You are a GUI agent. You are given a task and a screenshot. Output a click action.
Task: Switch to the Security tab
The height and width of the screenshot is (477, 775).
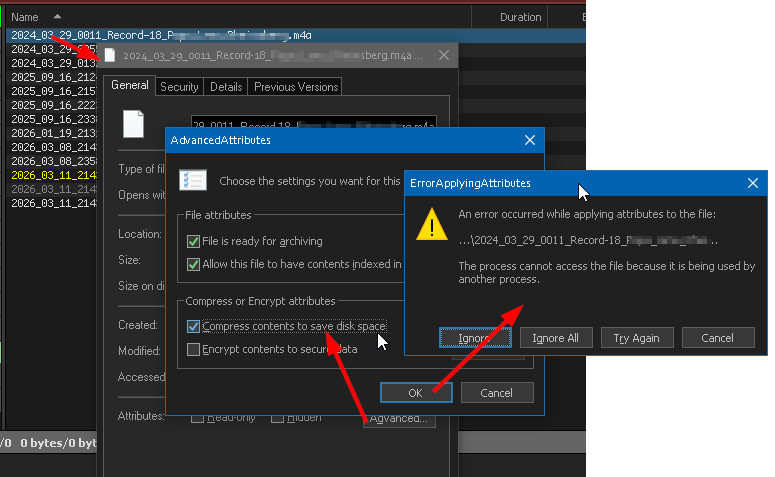point(179,87)
